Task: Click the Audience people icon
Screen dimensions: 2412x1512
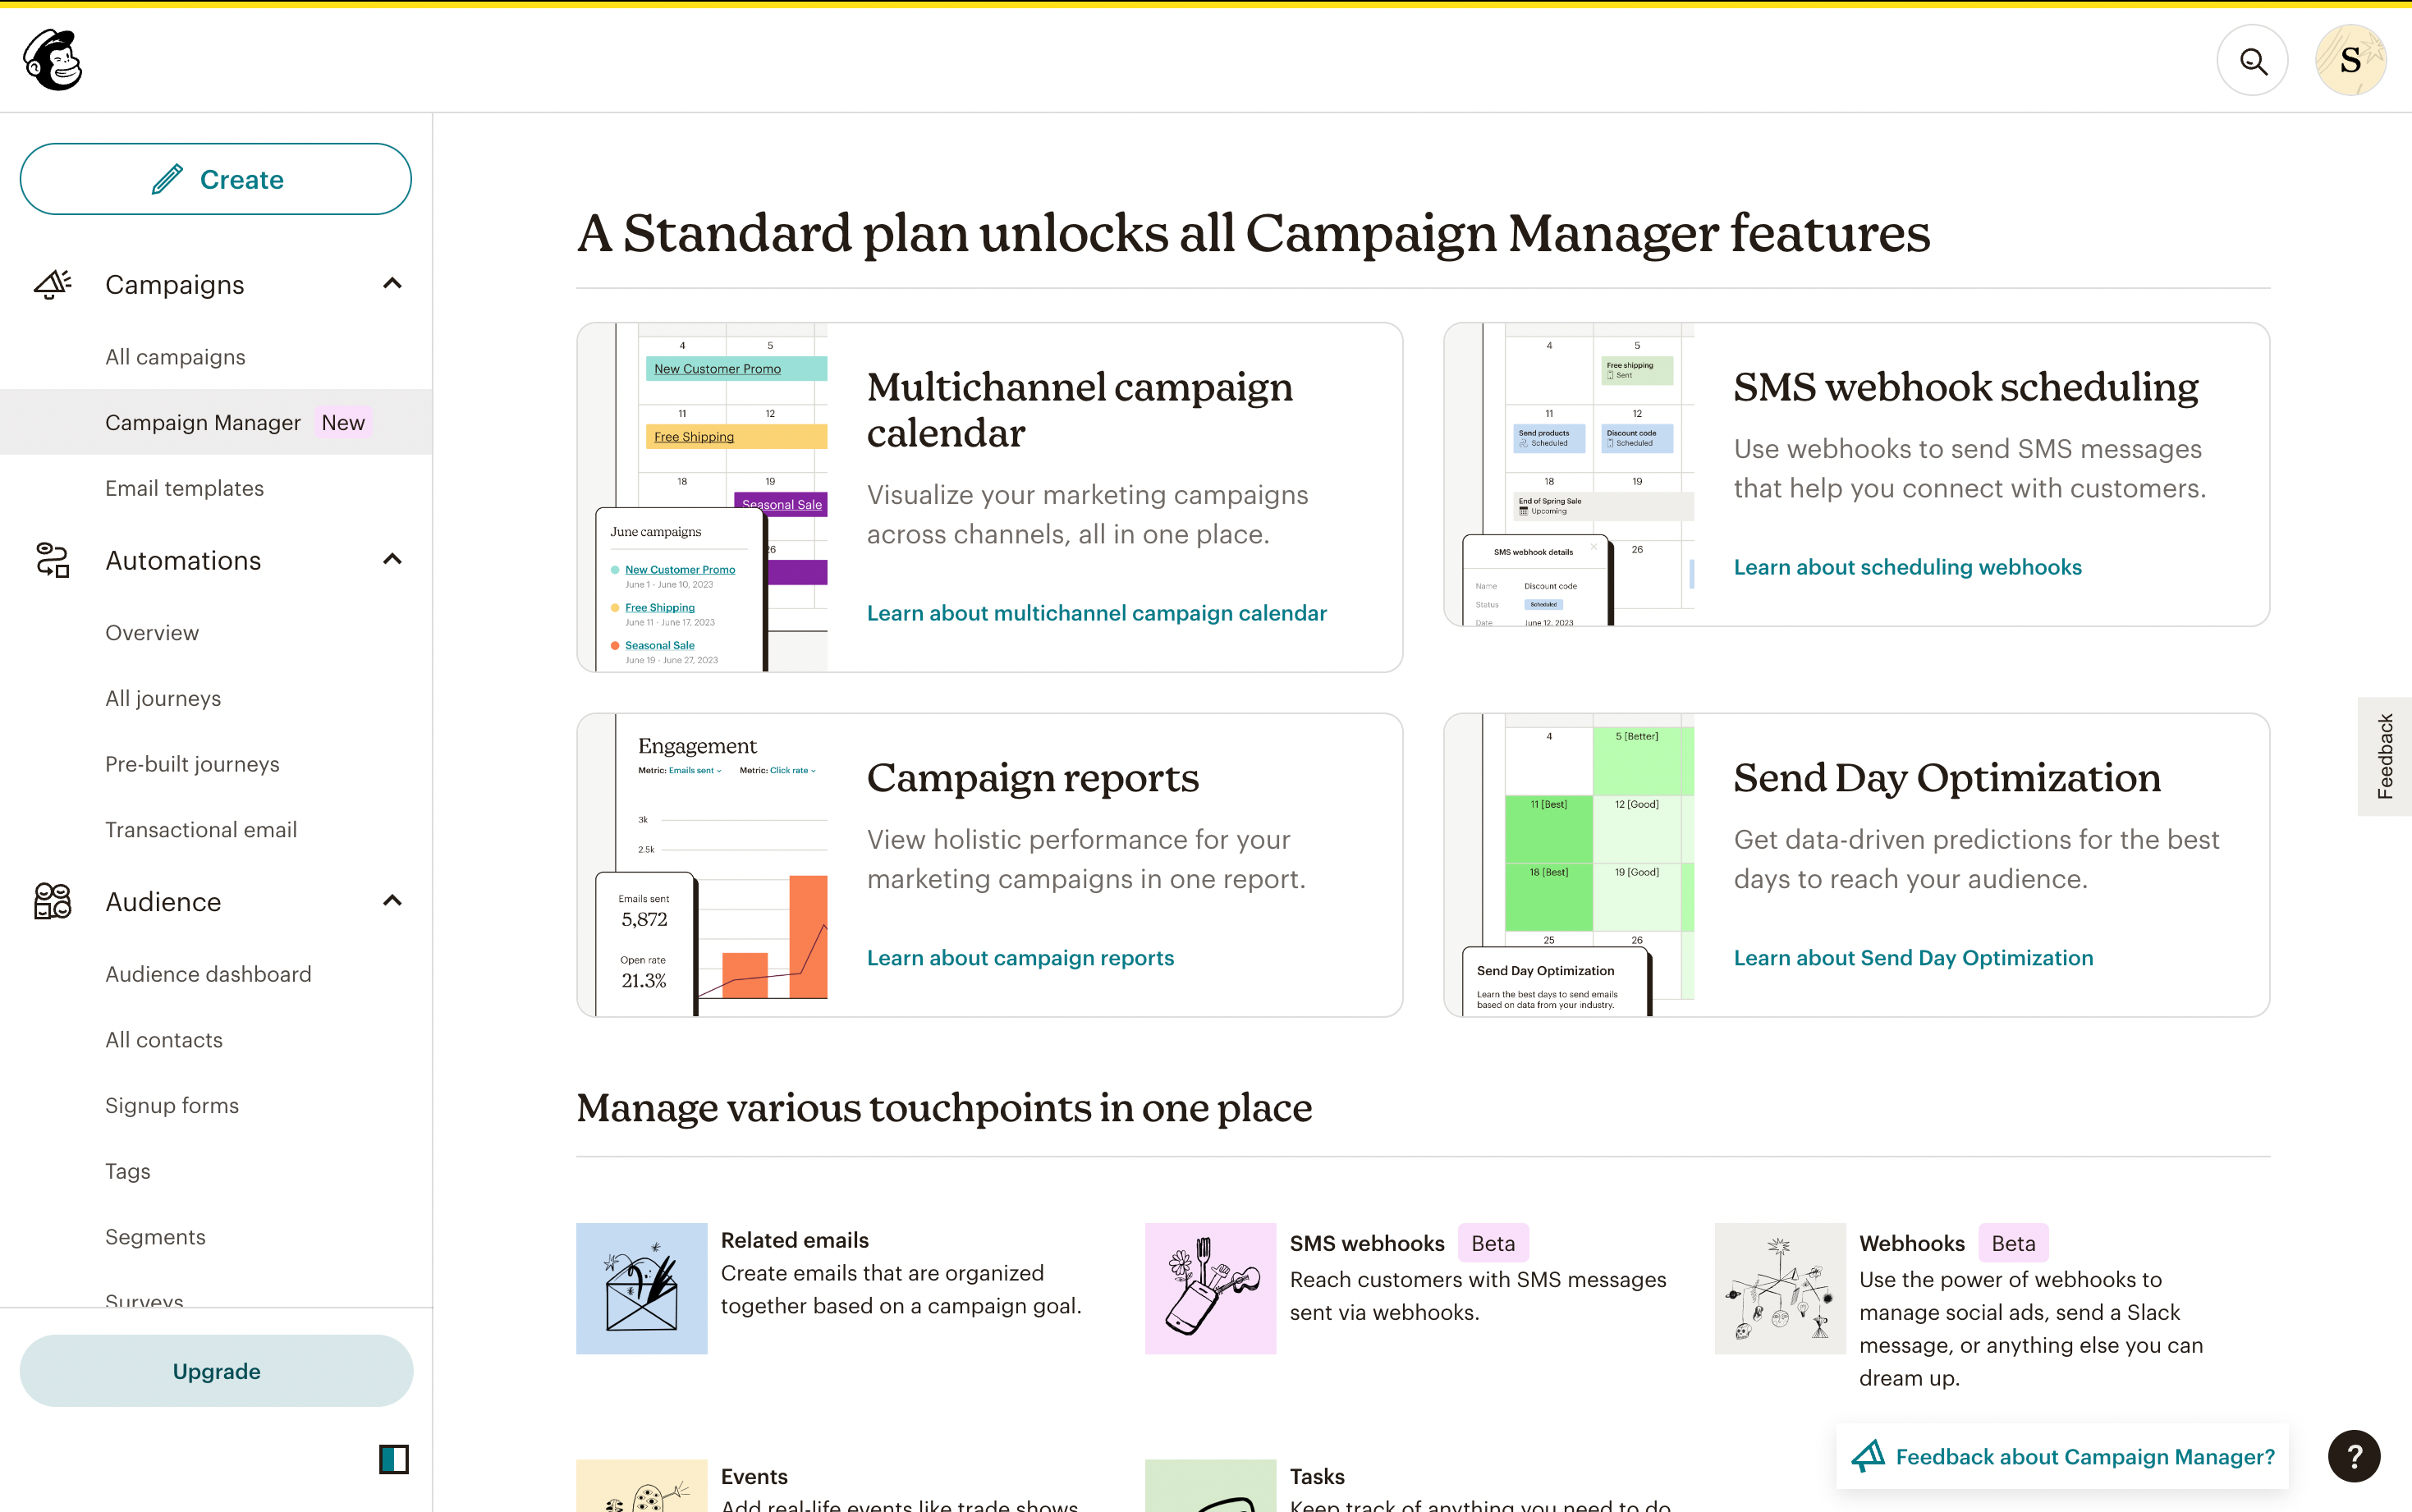Action: 53,901
